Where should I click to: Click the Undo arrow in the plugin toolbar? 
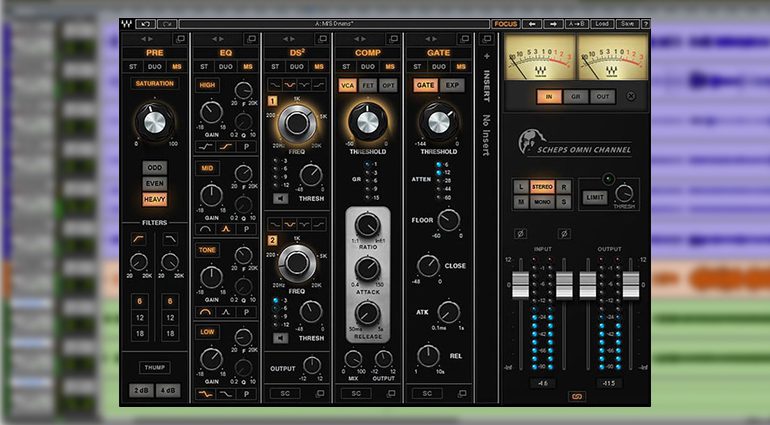pos(146,24)
